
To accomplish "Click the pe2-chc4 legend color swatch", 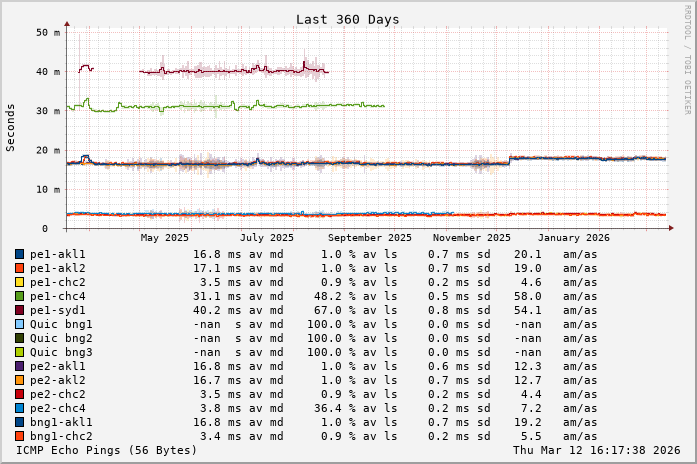I will click(x=19, y=408).
